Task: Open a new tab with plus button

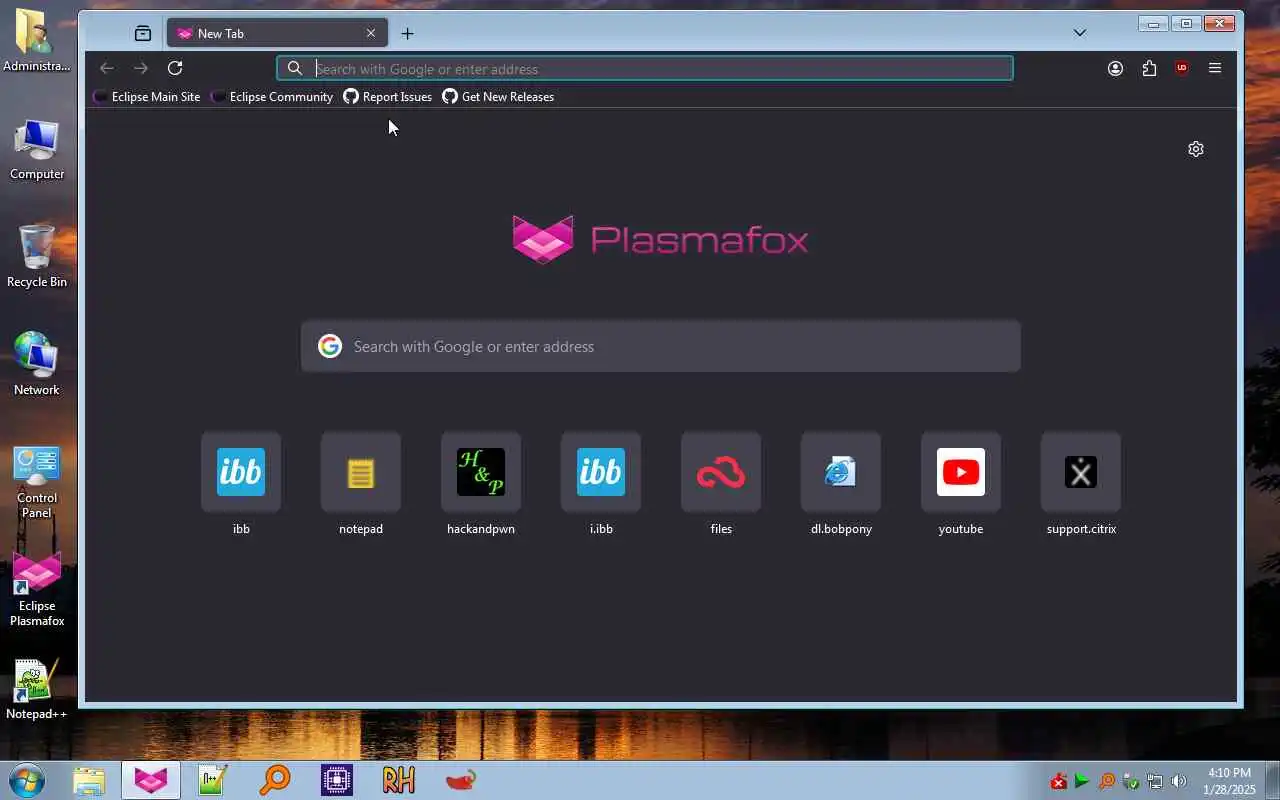Action: 407,33
